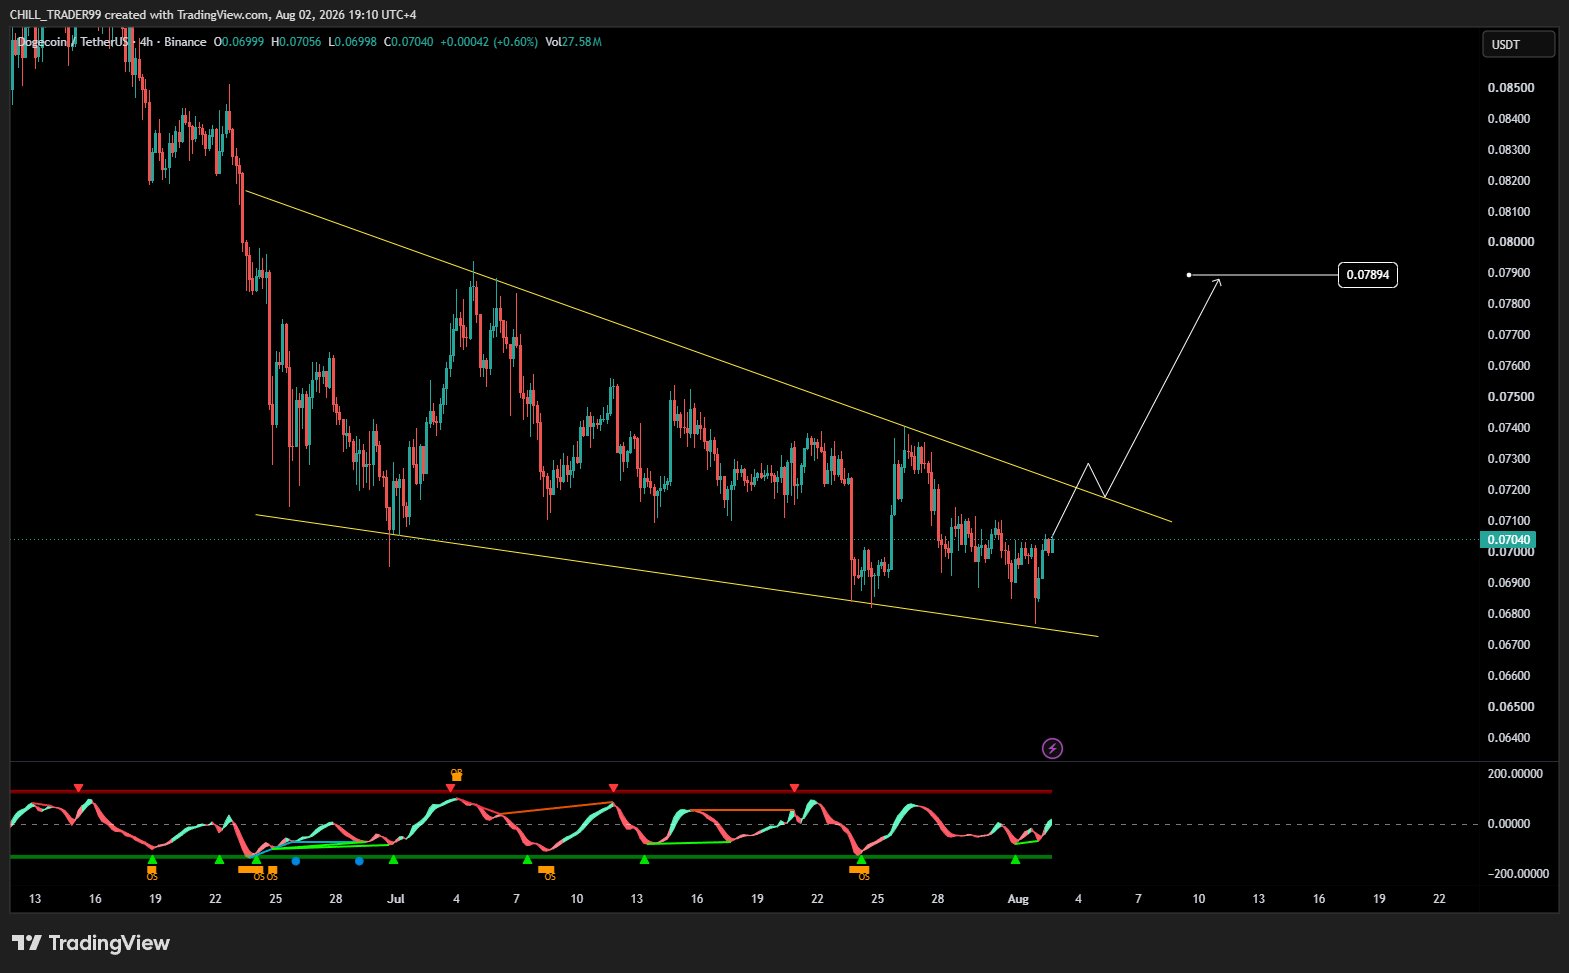This screenshot has width=1569, height=973.
Task: Click the volume reading Vol 27.58M
Action: coord(573,42)
